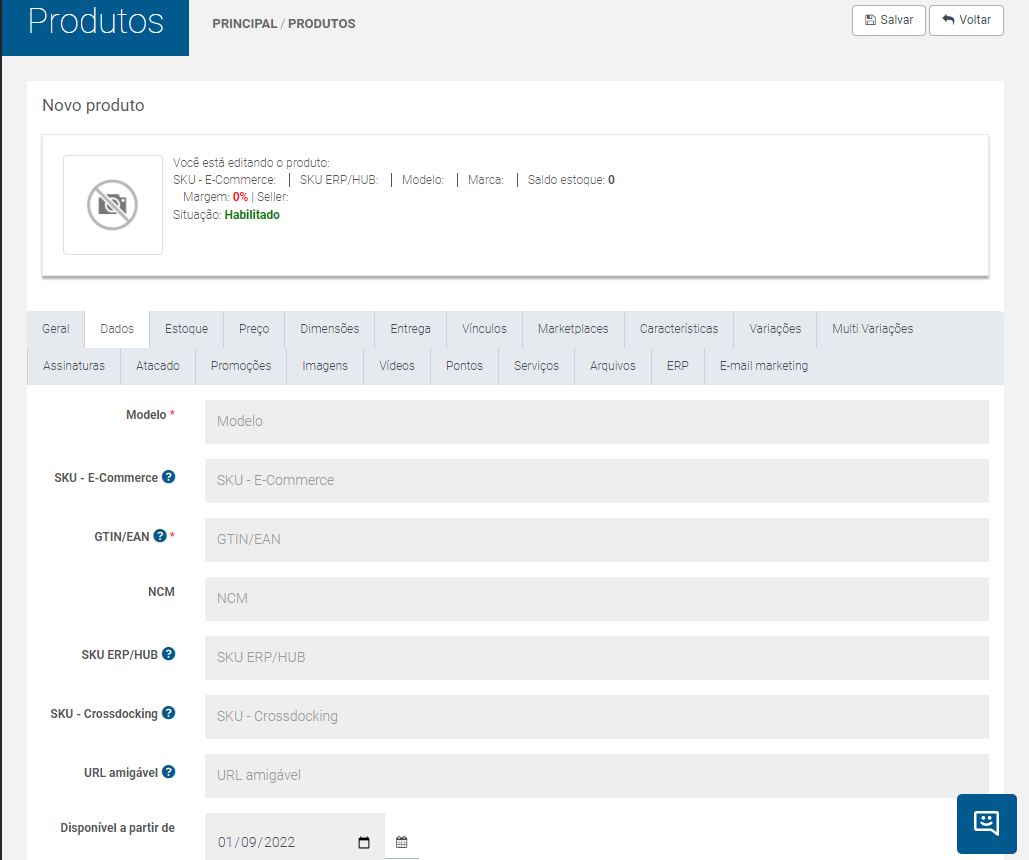Open the Vínculos tab
Image resolution: width=1029 pixels, height=860 pixels.
click(484, 329)
